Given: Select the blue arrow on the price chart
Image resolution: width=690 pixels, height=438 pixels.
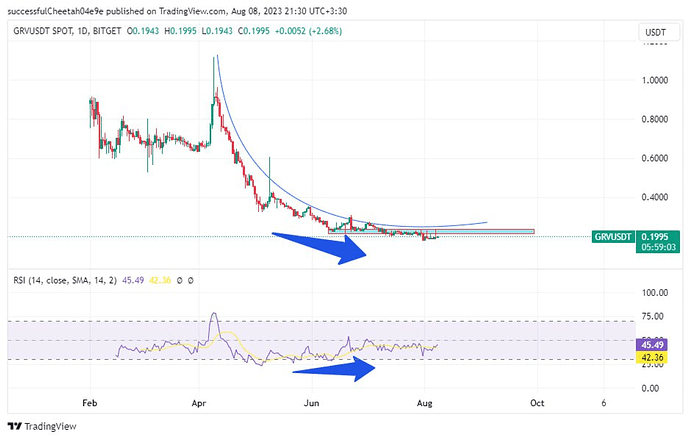Looking at the screenshot, I should click(x=324, y=245).
